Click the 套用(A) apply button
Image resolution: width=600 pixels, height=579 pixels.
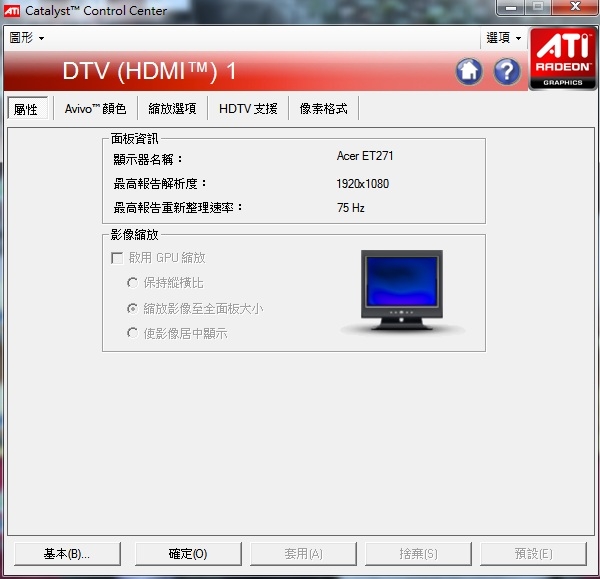tap(303, 553)
